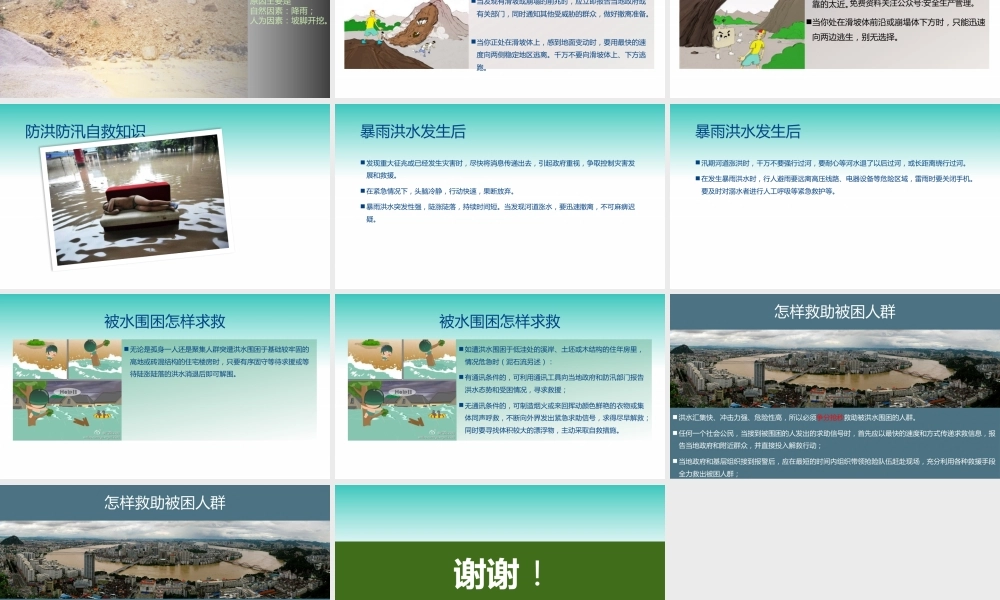Click flood cartoon beside 如遭洪水围困 bullets

402,390
